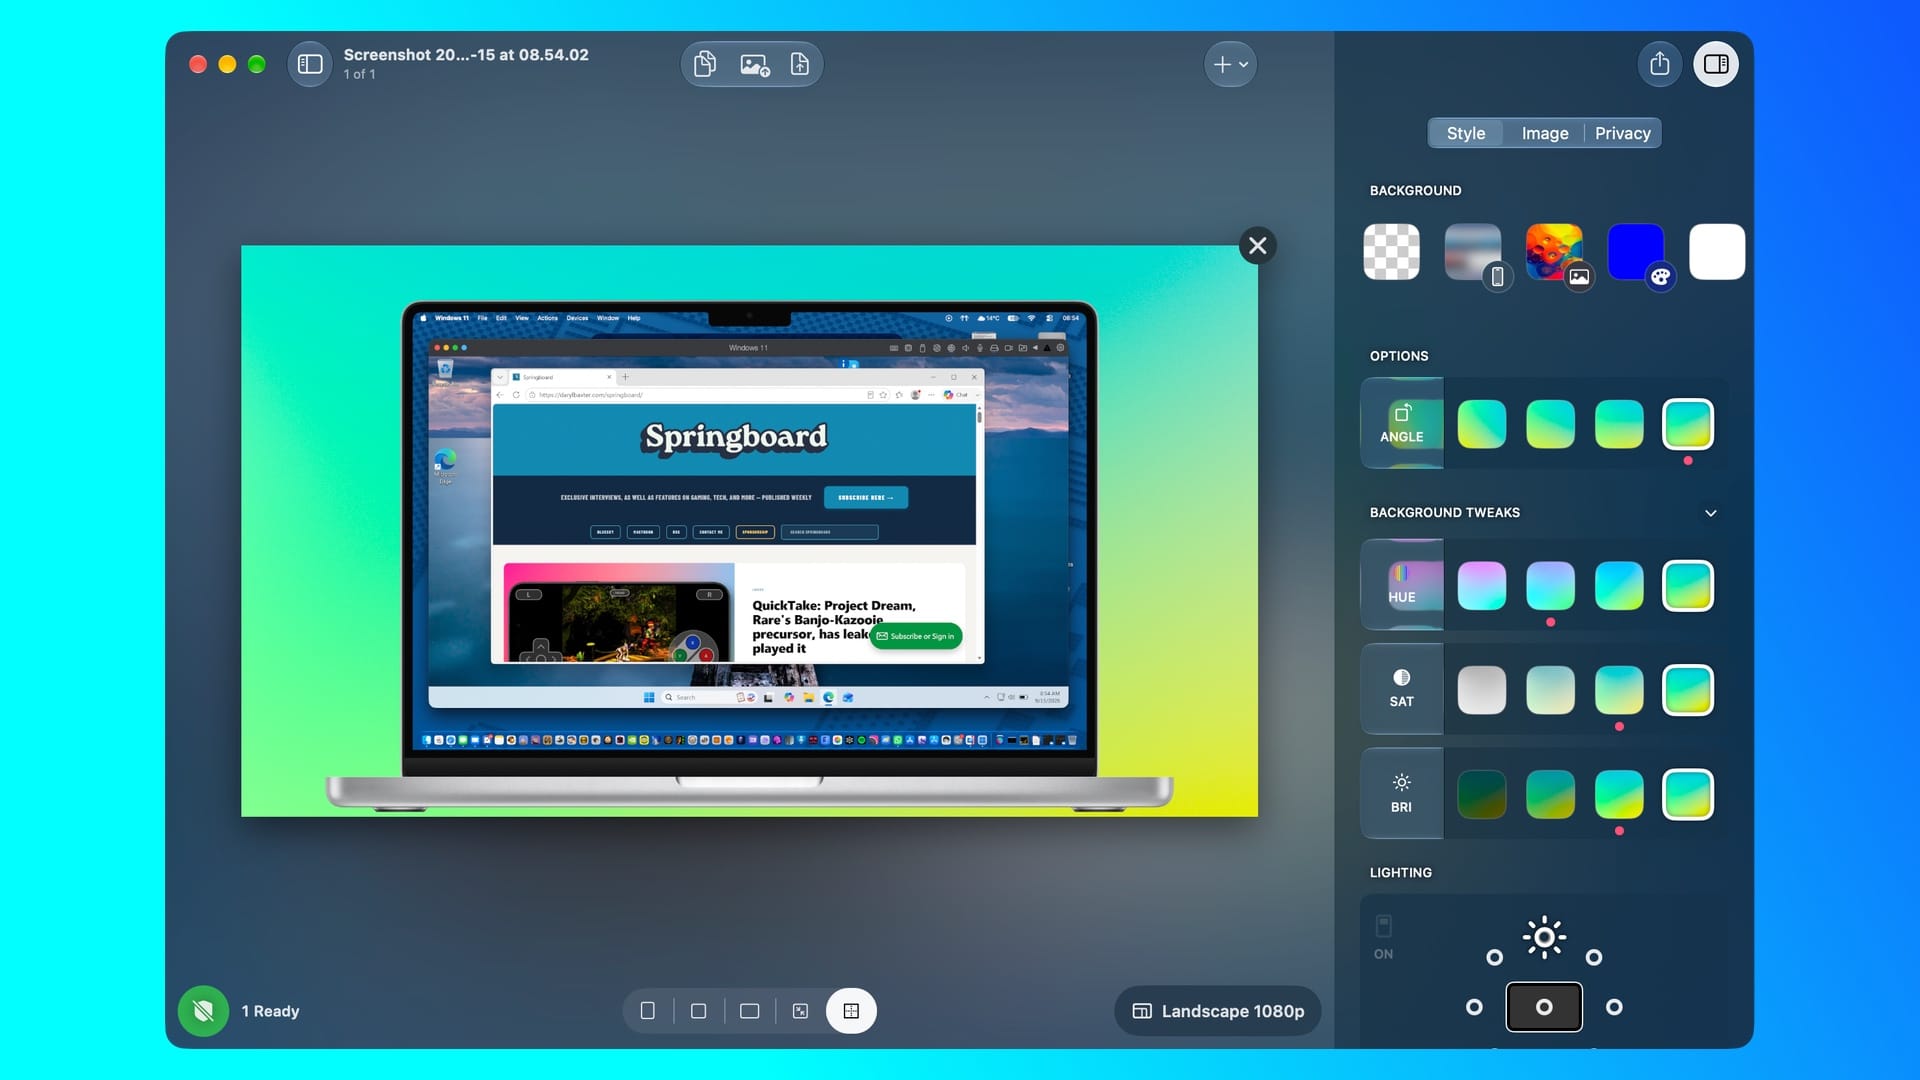Open the share button
The width and height of the screenshot is (1920, 1080).
(1660, 64)
